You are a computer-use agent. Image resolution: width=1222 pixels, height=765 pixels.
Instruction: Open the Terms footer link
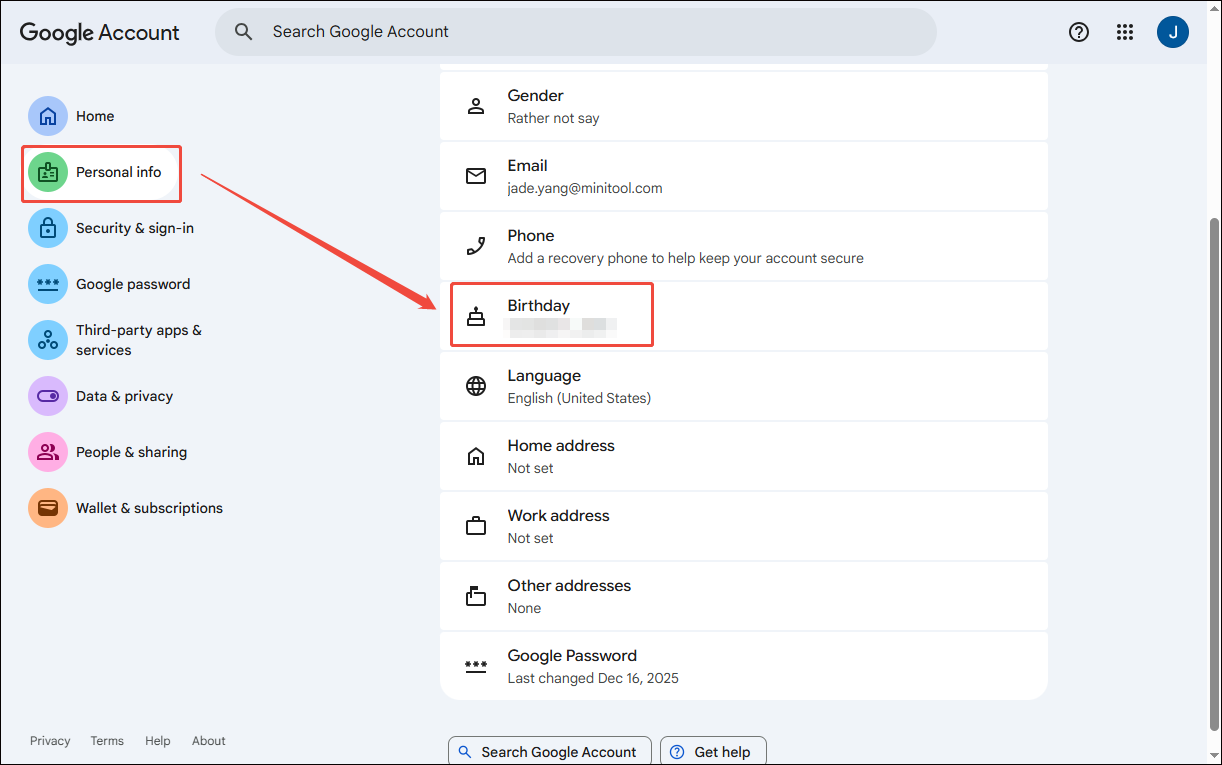(x=107, y=741)
